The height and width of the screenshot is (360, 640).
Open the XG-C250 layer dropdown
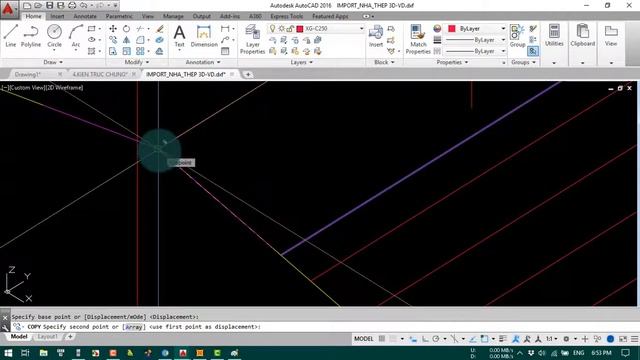tap(362, 28)
